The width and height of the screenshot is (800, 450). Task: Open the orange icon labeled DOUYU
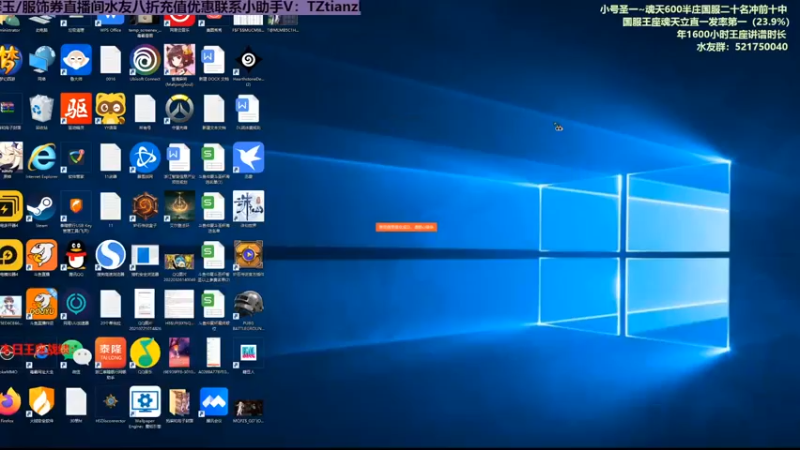point(42,304)
